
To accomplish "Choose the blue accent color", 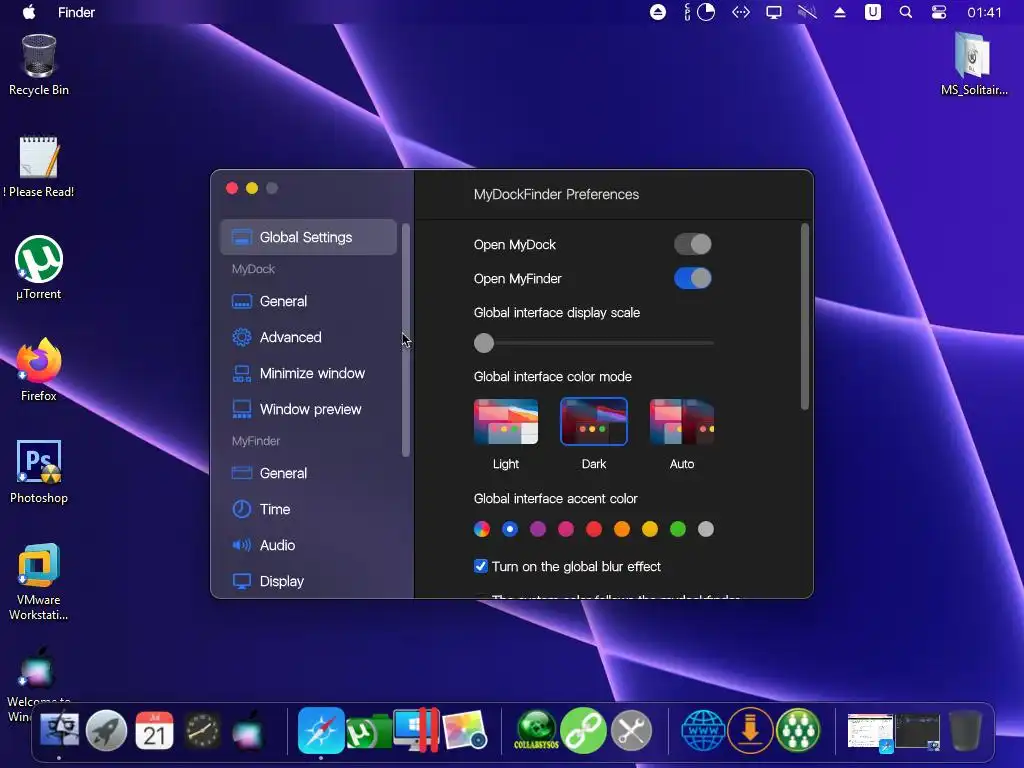I will coord(510,529).
